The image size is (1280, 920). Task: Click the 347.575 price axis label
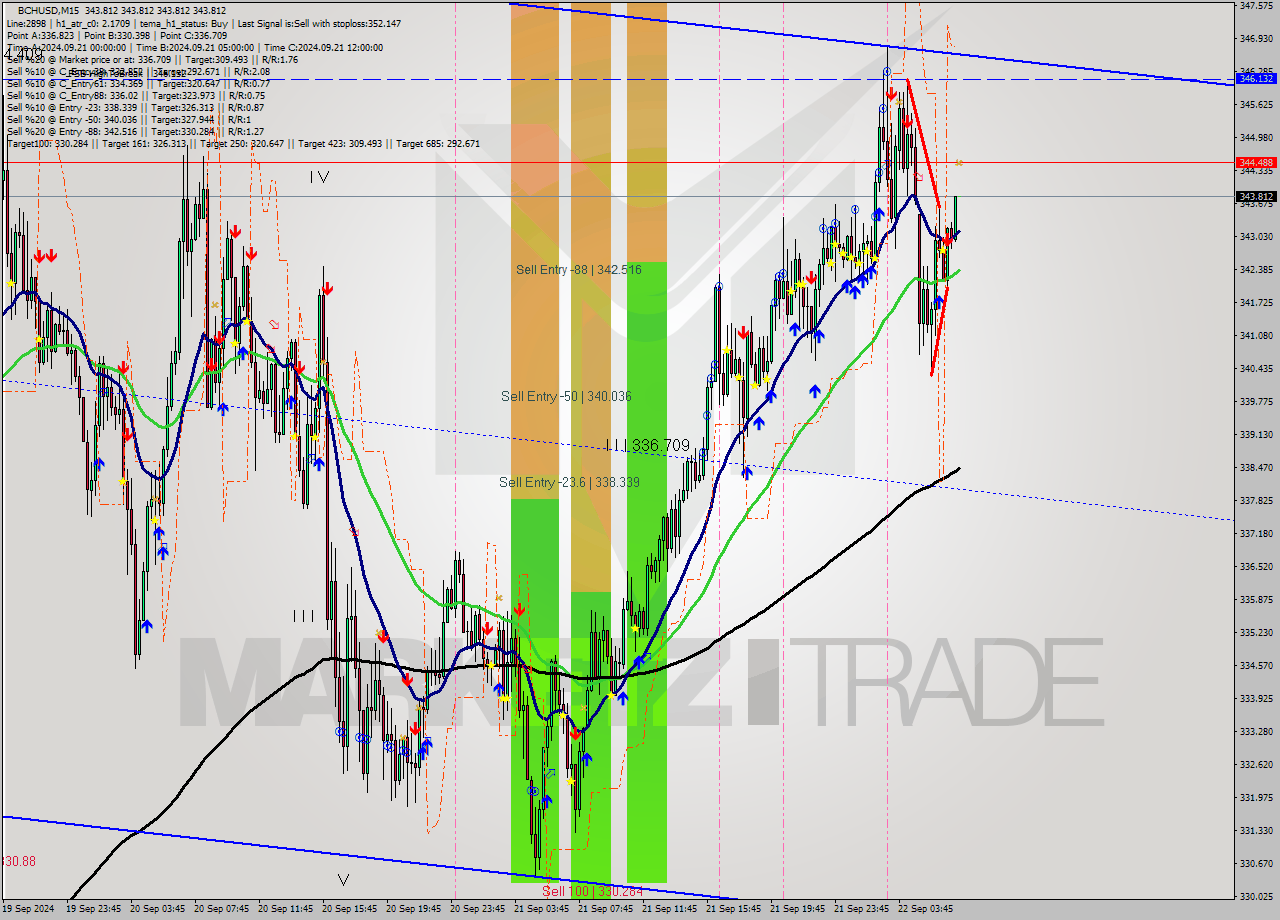(1255, 5)
